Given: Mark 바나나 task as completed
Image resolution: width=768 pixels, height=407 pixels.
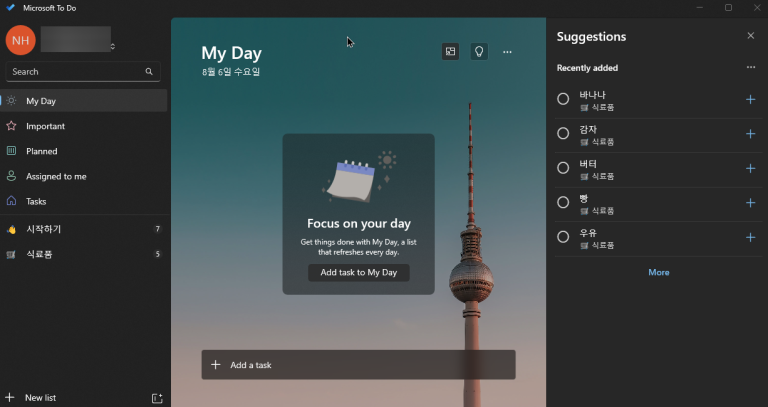Looking at the screenshot, I should click(x=563, y=99).
